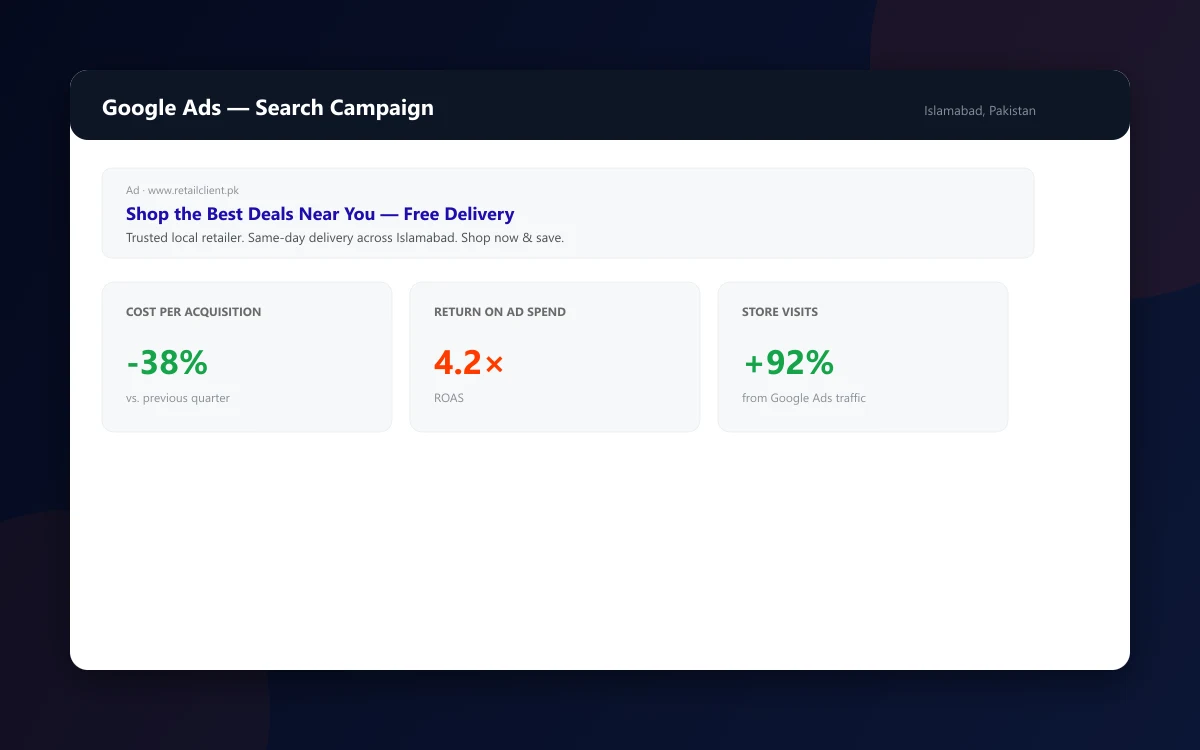Click the ad URL www.retailclient.pk
The height and width of the screenshot is (750, 1200).
193,190
